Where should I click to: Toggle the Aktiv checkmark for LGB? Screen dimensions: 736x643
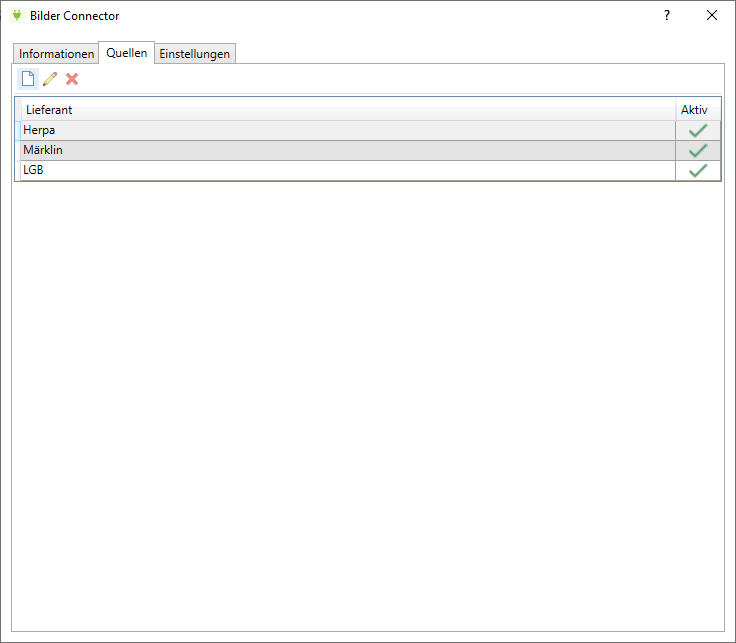point(698,171)
